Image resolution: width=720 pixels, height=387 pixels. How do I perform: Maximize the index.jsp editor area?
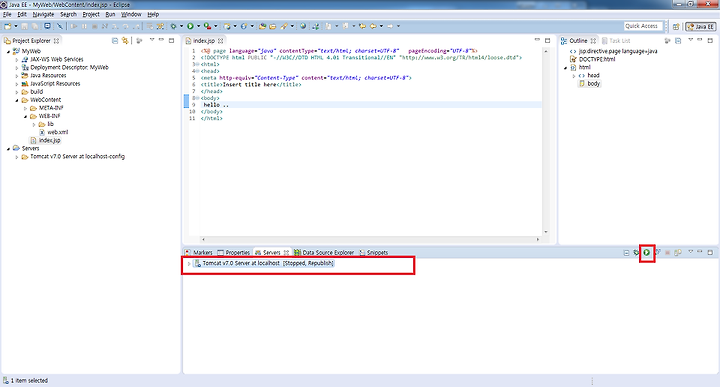(x=547, y=40)
